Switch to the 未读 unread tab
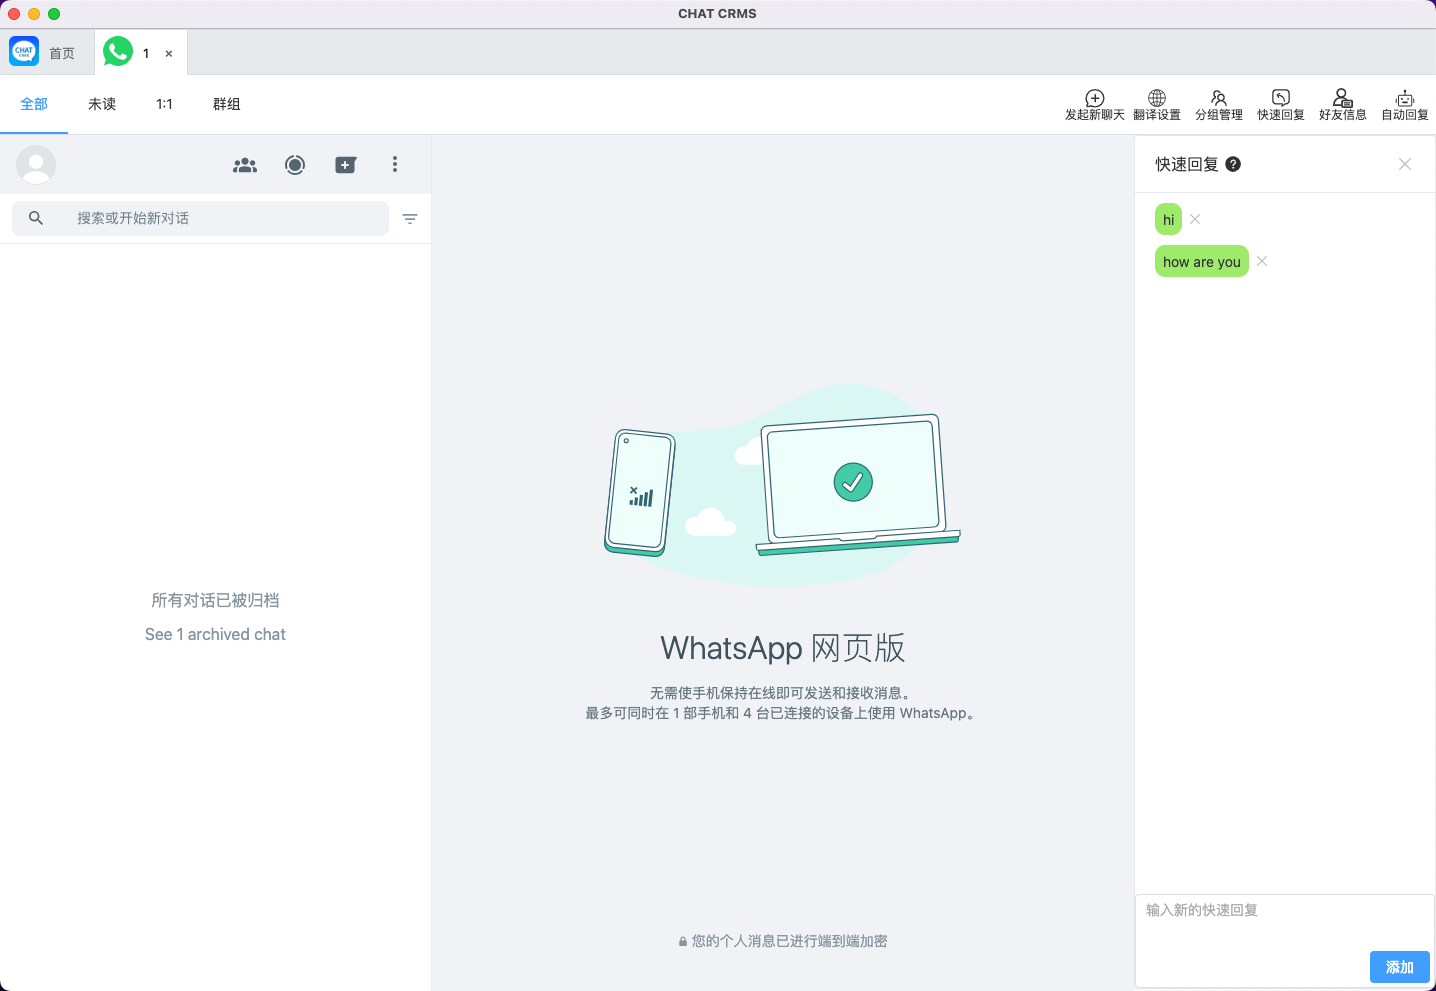1436x991 pixels. (x=102, y=104)
